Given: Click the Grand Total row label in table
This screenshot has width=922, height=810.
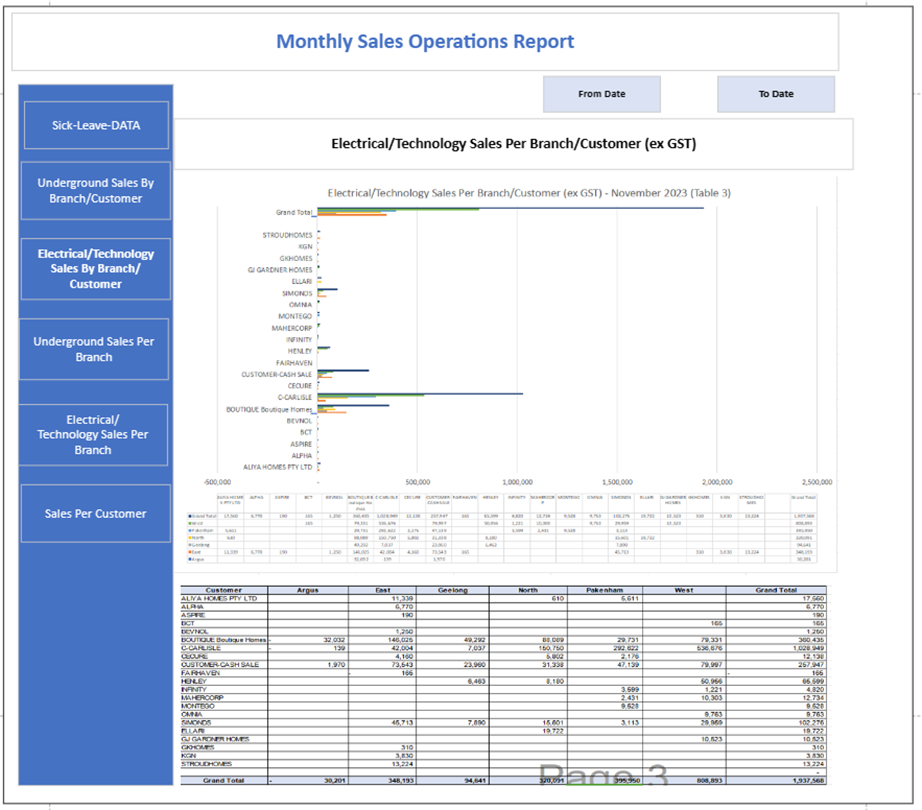Looking at the screenshot, I should point(223,778).
